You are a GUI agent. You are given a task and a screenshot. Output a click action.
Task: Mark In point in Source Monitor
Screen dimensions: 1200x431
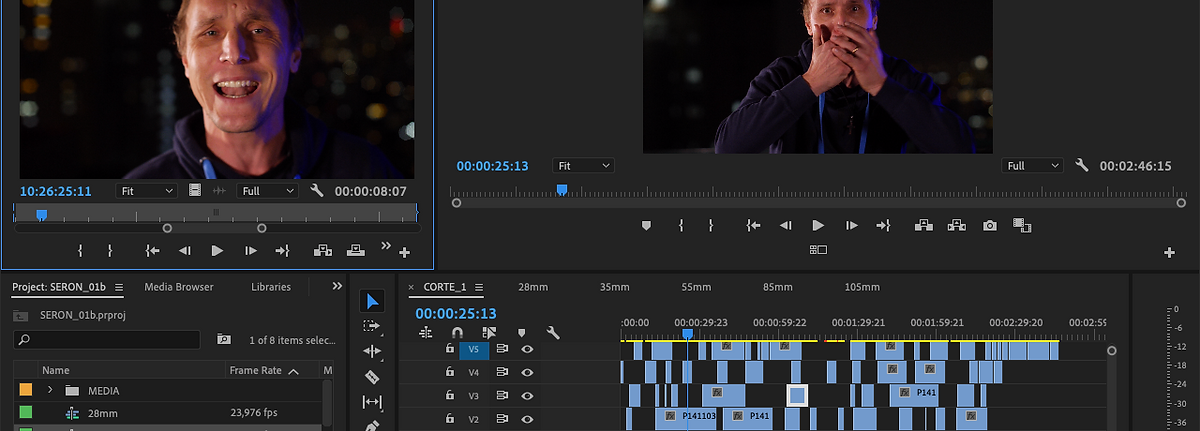pos(80,251)
